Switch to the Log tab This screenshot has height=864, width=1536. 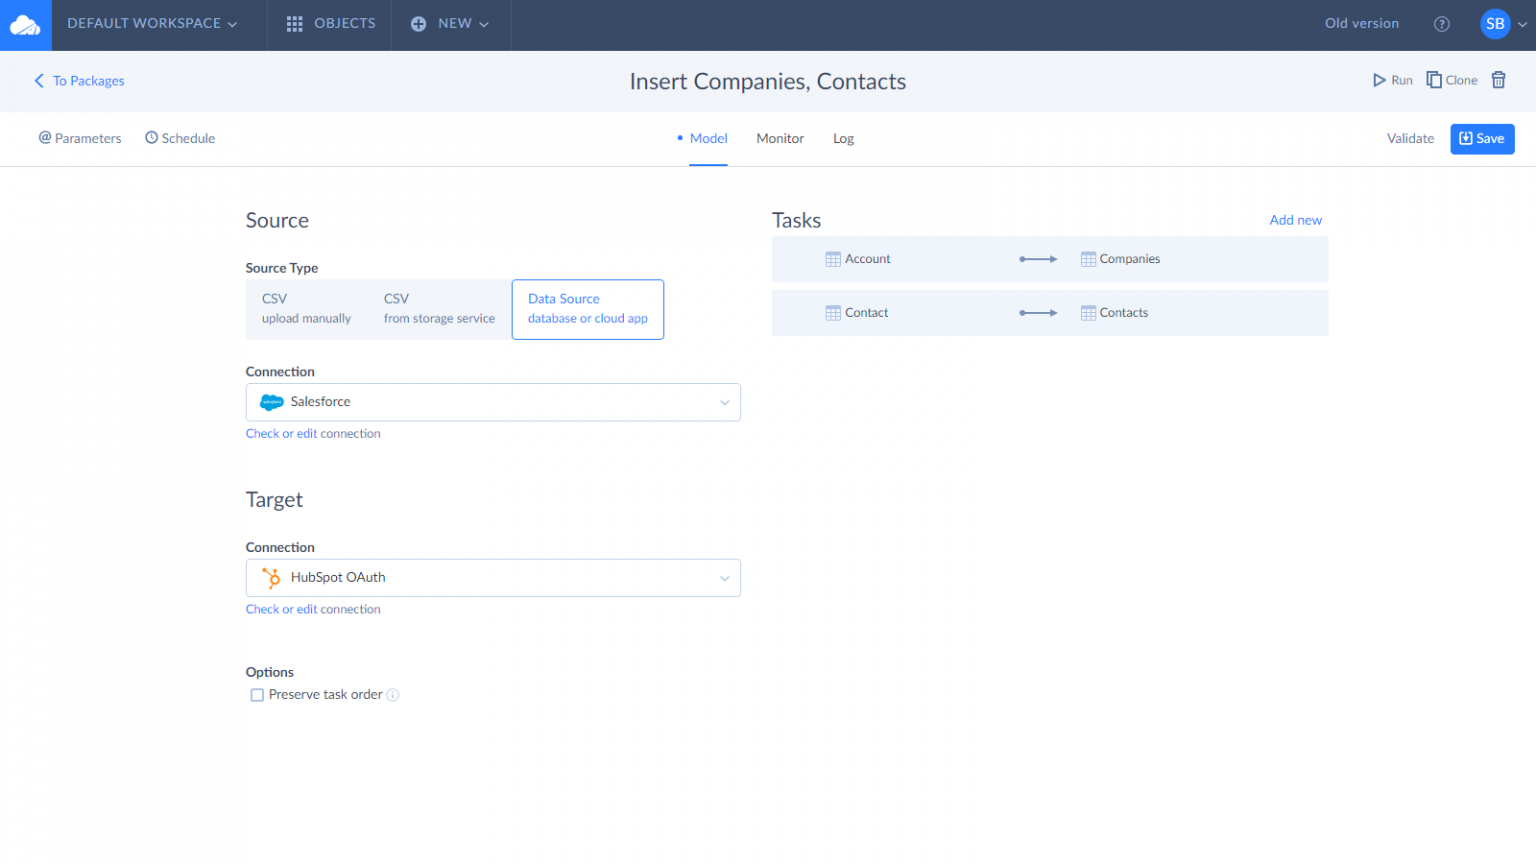843,138
